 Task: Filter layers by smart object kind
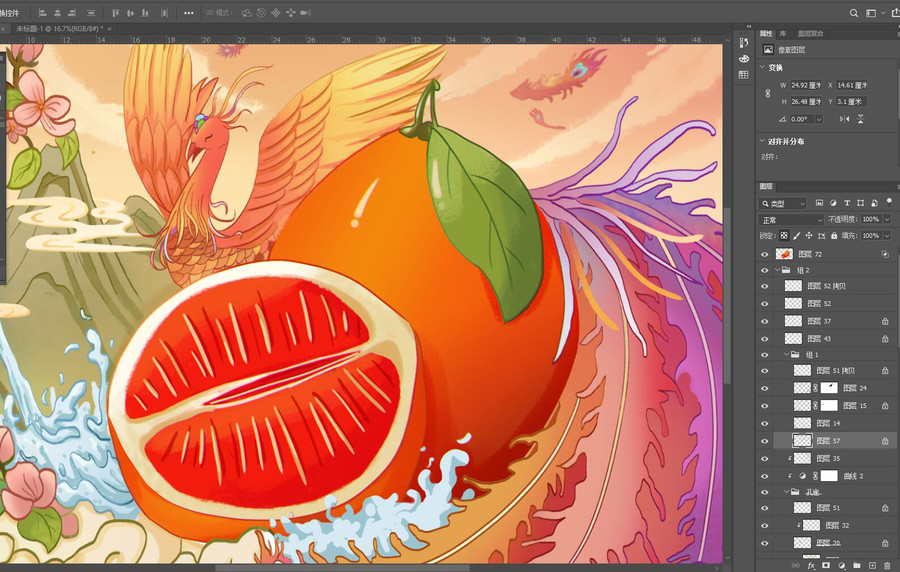point(874,203)
